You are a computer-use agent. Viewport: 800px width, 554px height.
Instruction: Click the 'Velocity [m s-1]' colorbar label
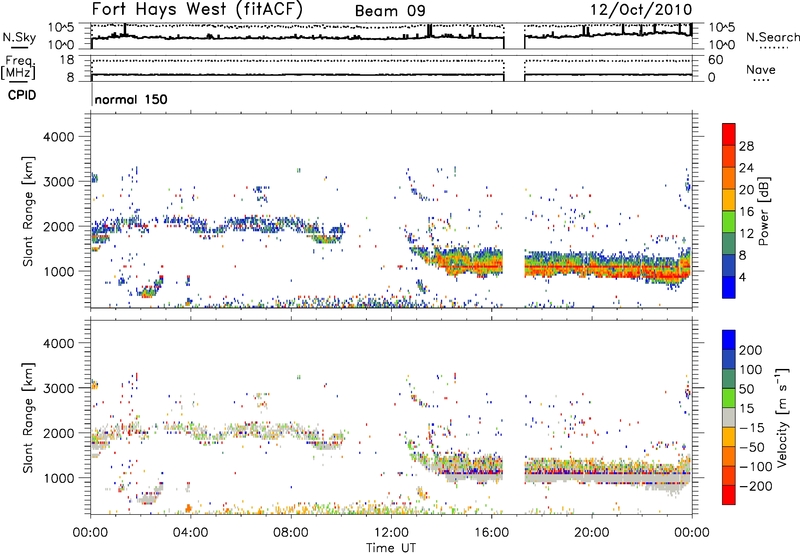pos(783,417)
